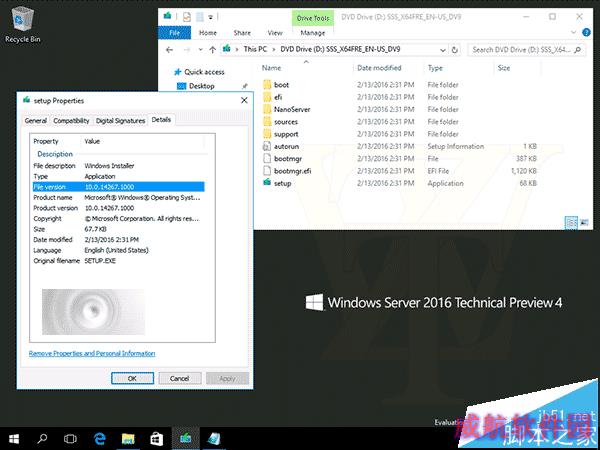
Task: Switch to the General tab
Action: 36,121
